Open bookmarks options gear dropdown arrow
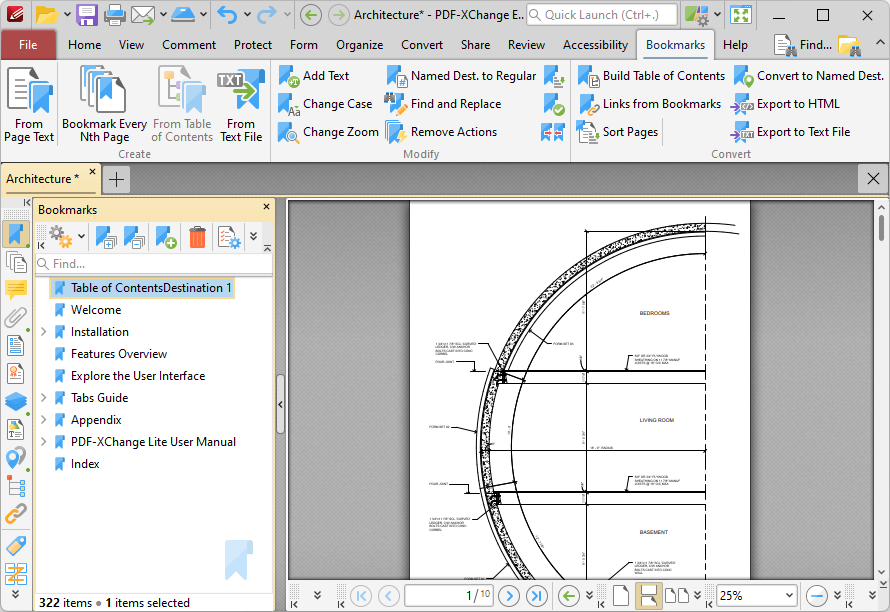Image resolution: width=890 pixels, height=612 pixels. tap(82, 236)
